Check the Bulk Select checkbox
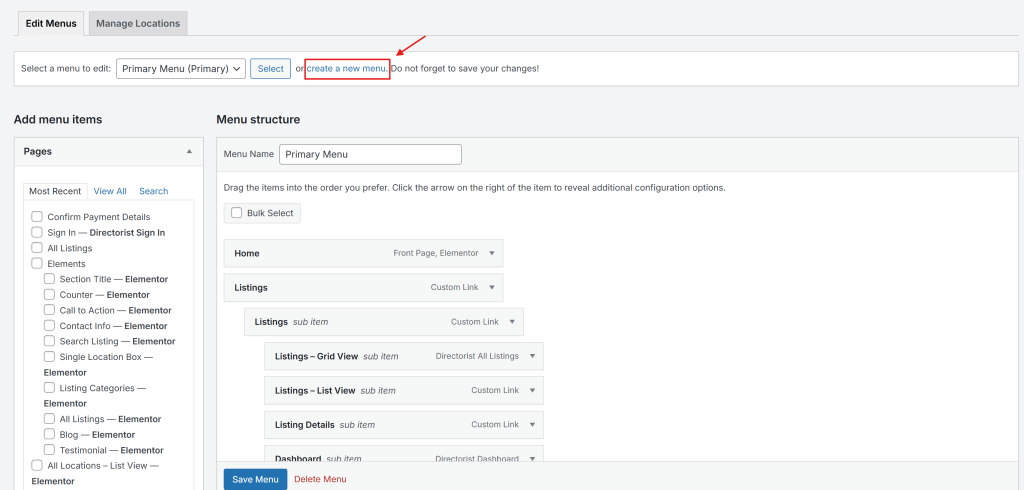The height and width of the screenshot is (490, 1024). coord(237,213)
